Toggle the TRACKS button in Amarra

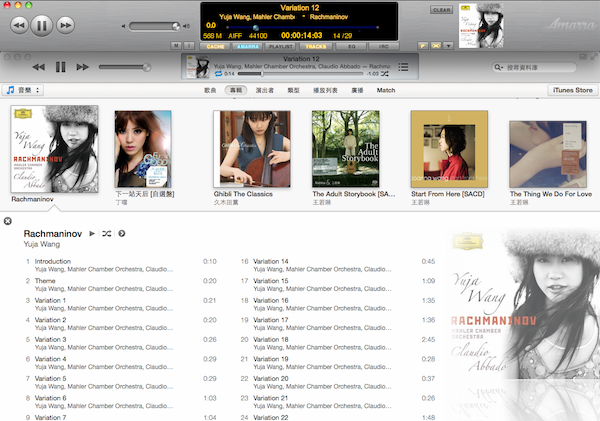coord(316,47)
